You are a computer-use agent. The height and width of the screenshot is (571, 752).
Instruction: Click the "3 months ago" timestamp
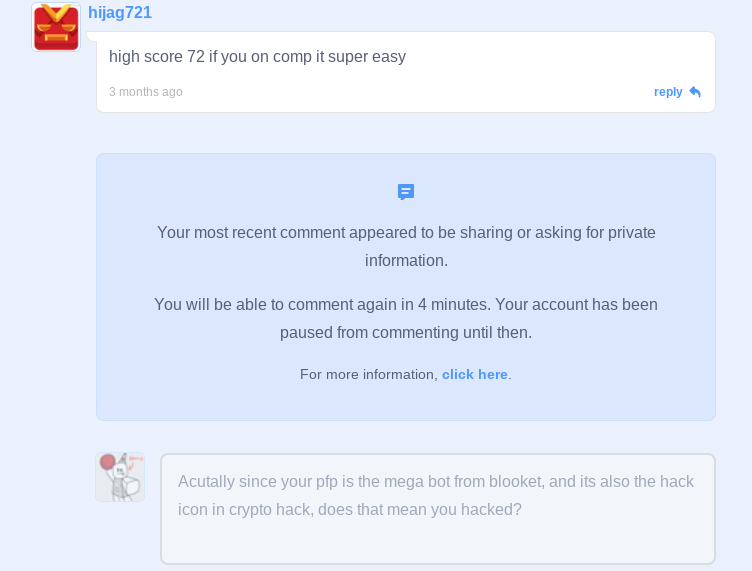tap(146, 92)
